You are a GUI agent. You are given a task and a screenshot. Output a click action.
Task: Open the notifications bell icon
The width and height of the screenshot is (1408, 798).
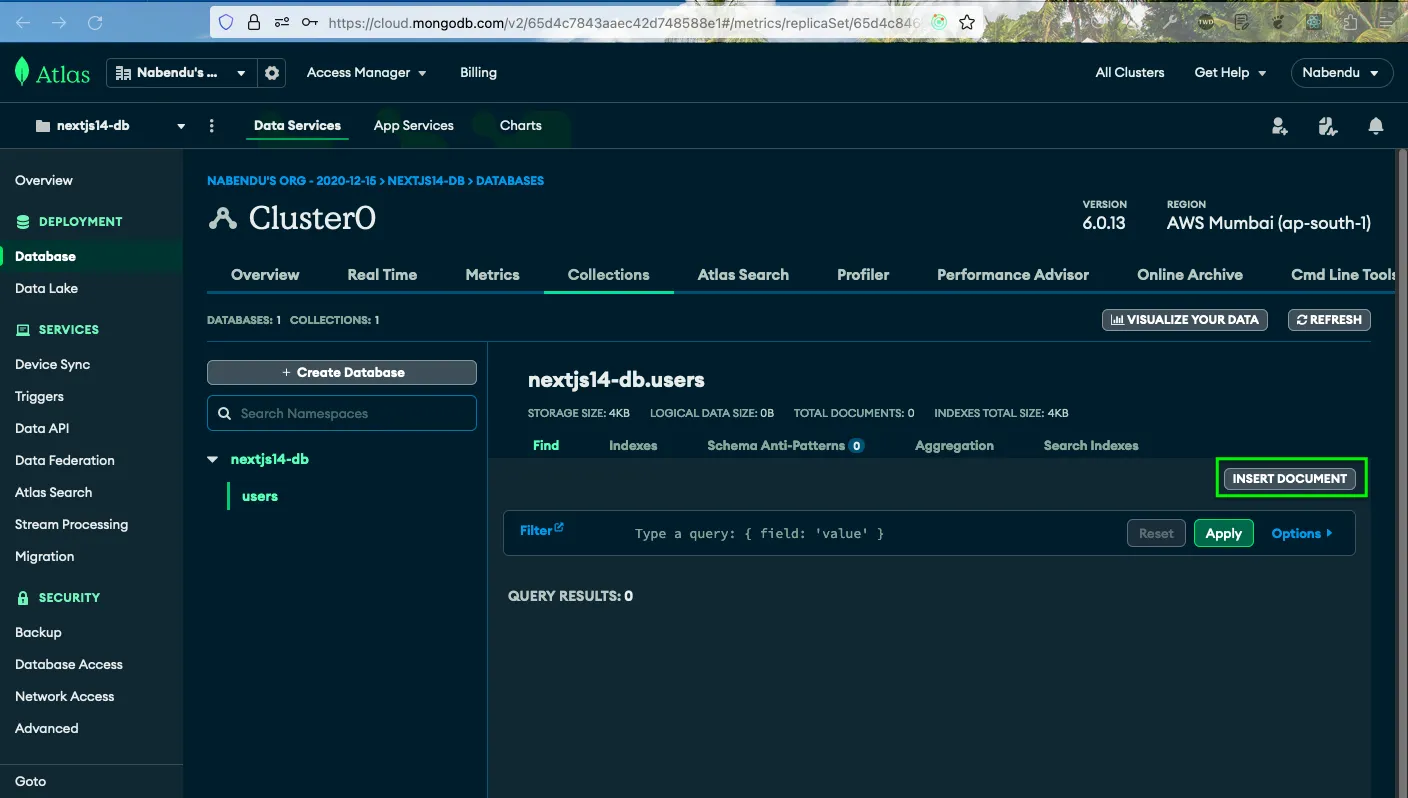(x=1376, y=126)
